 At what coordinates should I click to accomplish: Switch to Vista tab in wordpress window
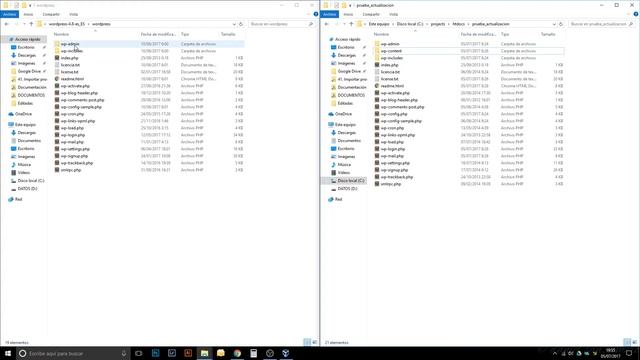click(x=73, y=14)
